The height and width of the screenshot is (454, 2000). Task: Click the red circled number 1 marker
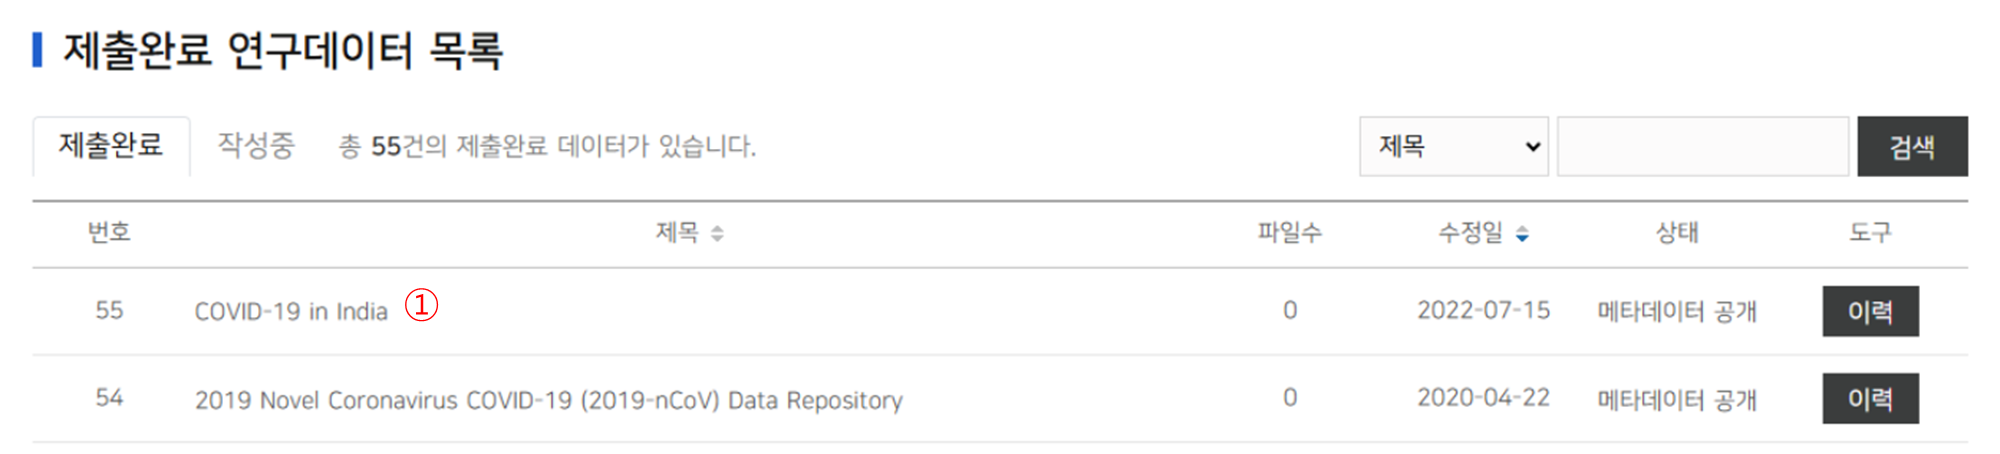click(421, 304)
